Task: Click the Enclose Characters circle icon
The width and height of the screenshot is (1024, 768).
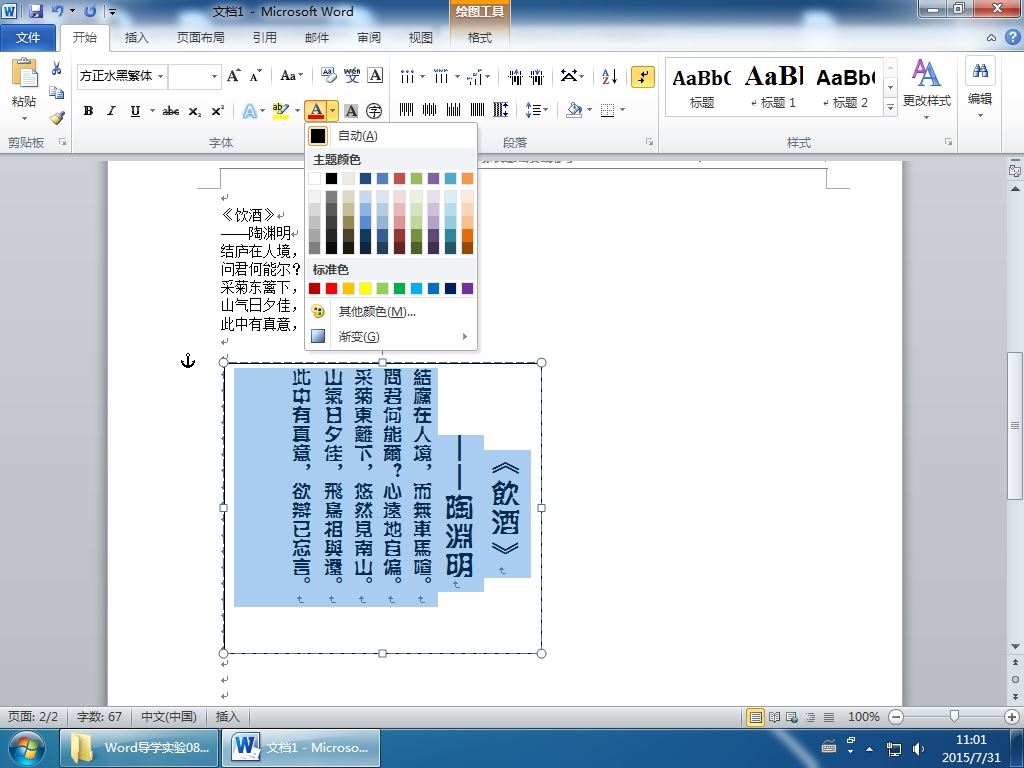Action: tap(374, 111)
